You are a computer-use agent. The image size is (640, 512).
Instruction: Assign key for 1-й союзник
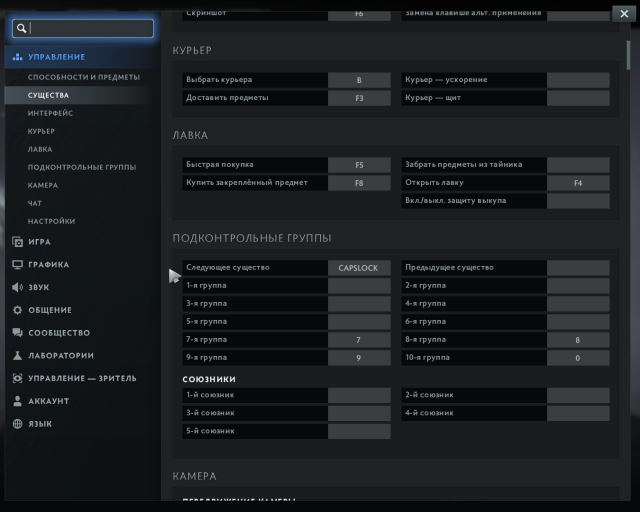click(359, 395)
